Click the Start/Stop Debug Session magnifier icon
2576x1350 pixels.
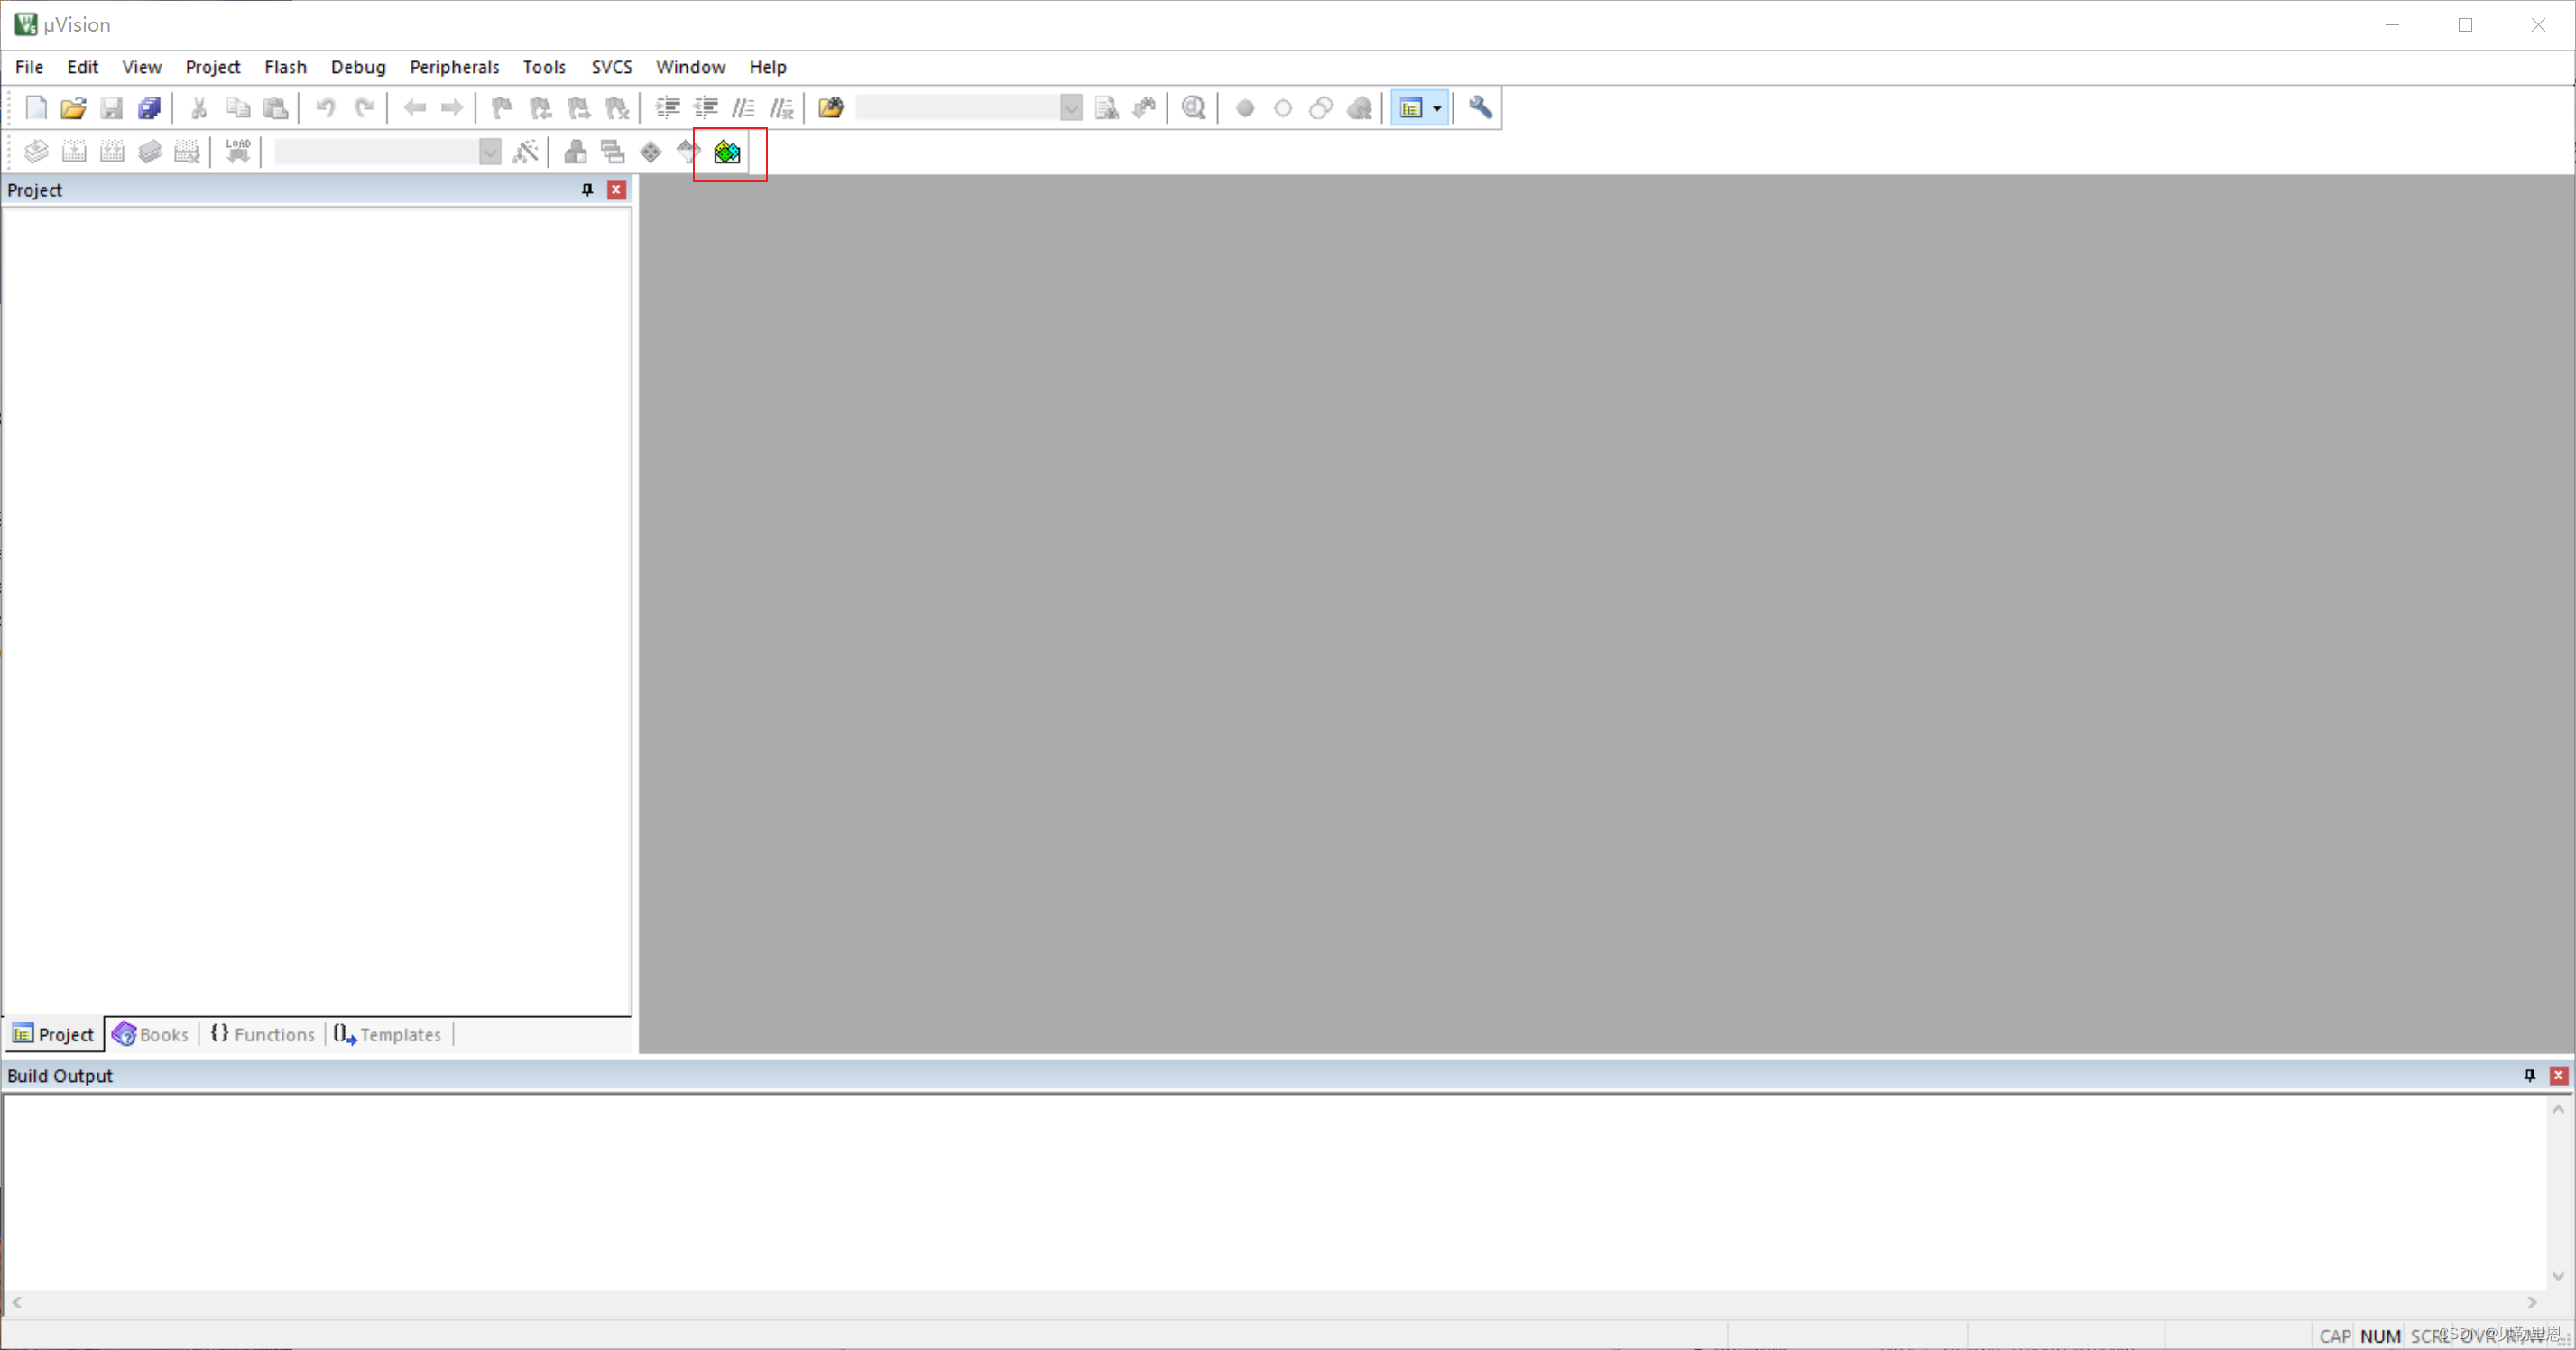[1193, 108]
